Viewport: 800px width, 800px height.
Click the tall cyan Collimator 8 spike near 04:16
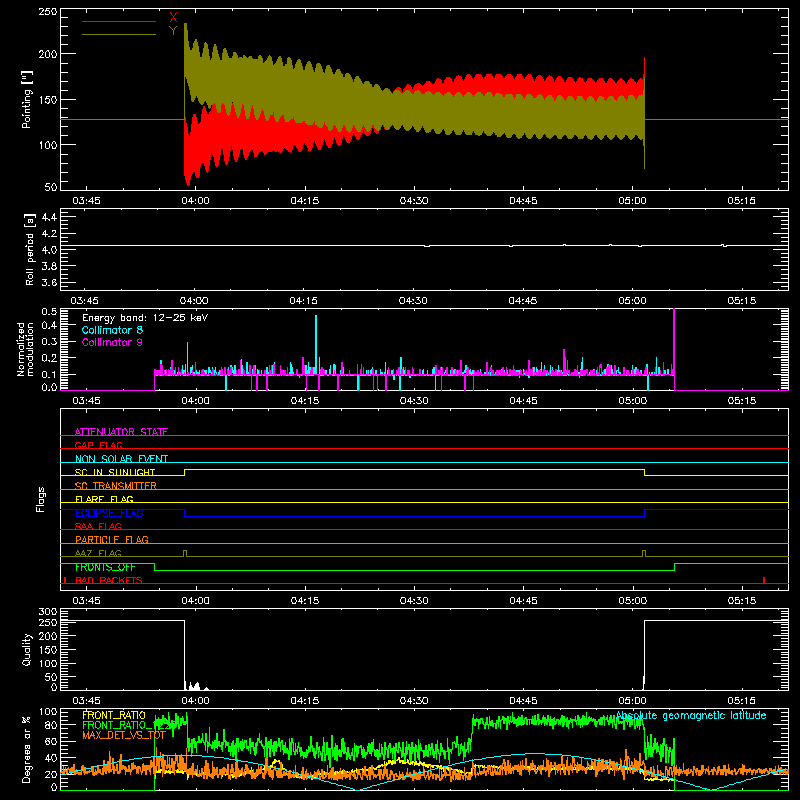click(316, 344)
